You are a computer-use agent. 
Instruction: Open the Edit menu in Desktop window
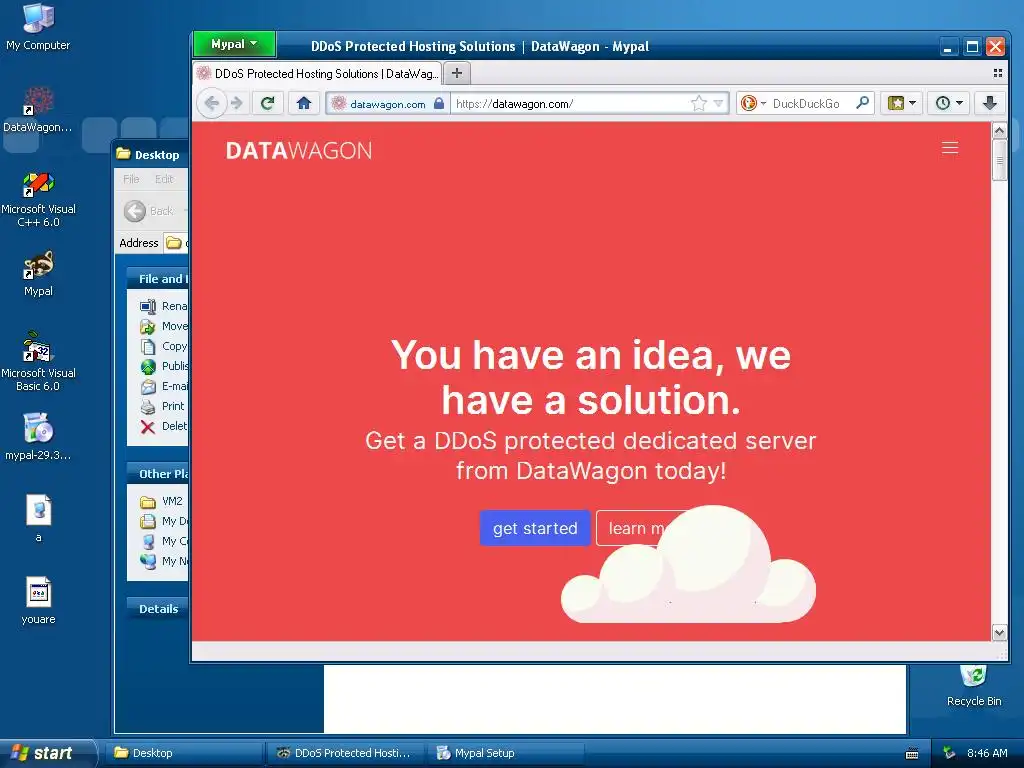pyautogui.click(x=164, y=179)
